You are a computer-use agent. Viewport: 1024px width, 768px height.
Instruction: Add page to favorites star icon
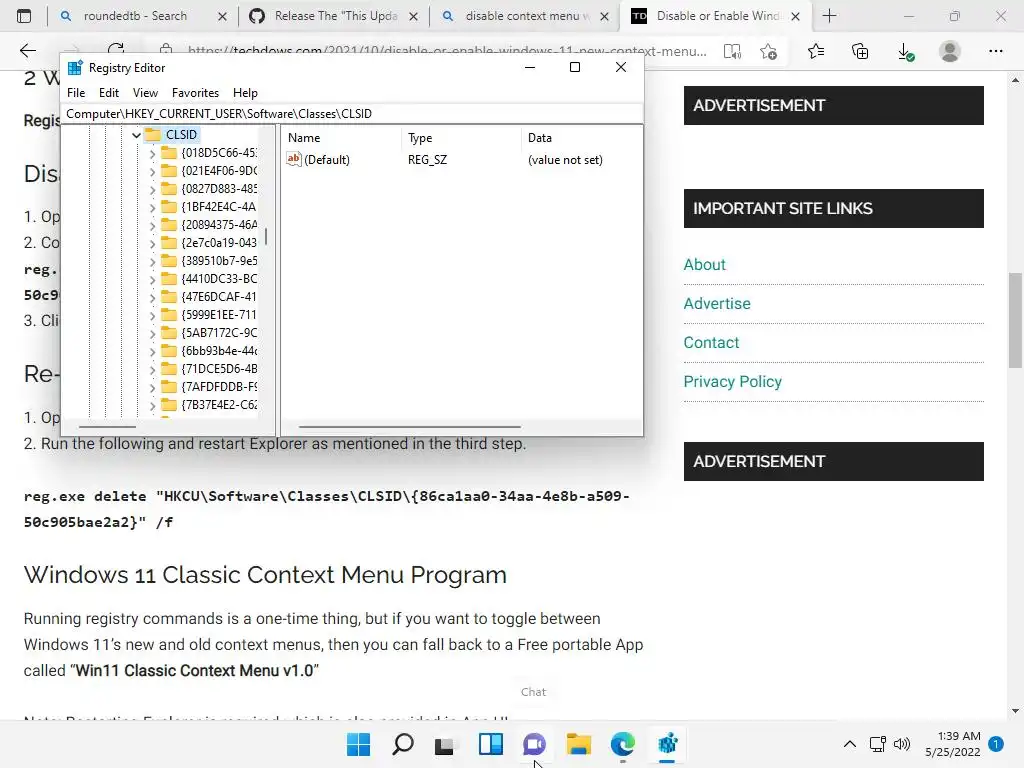[769, 51]
